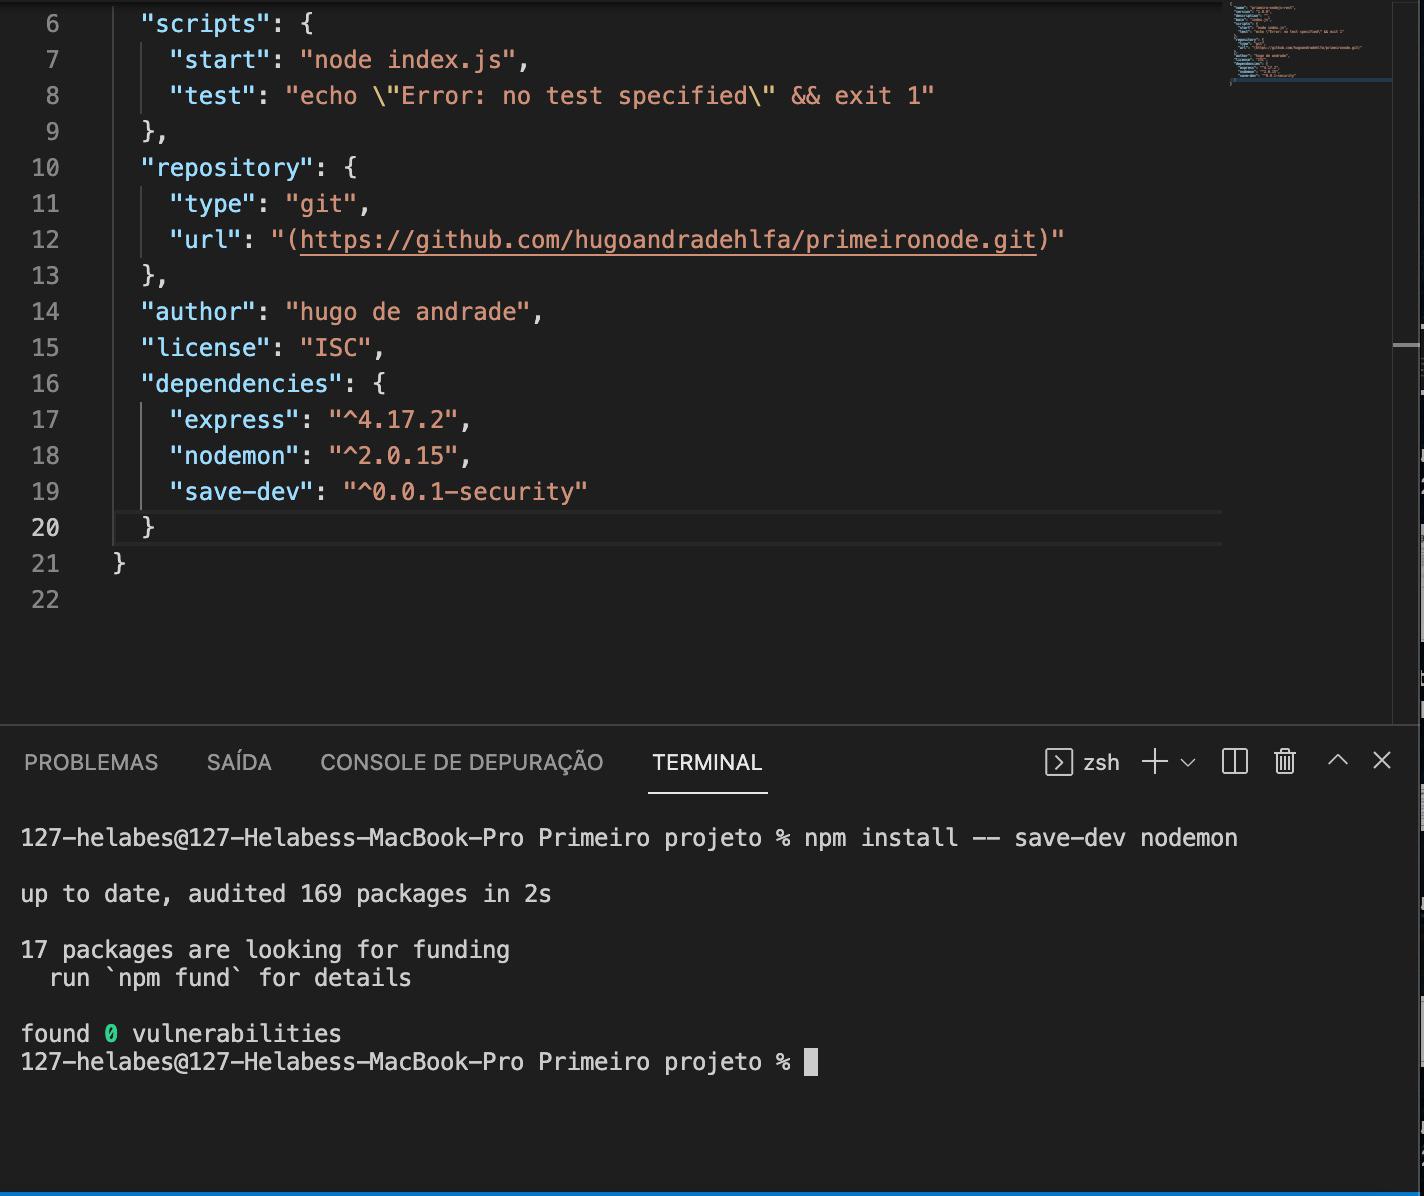Viewport: 1424px width, 1196px height.
Task: Open the CONSOLE DE DEPURAÇÃO tab
Action: [462, 762]
